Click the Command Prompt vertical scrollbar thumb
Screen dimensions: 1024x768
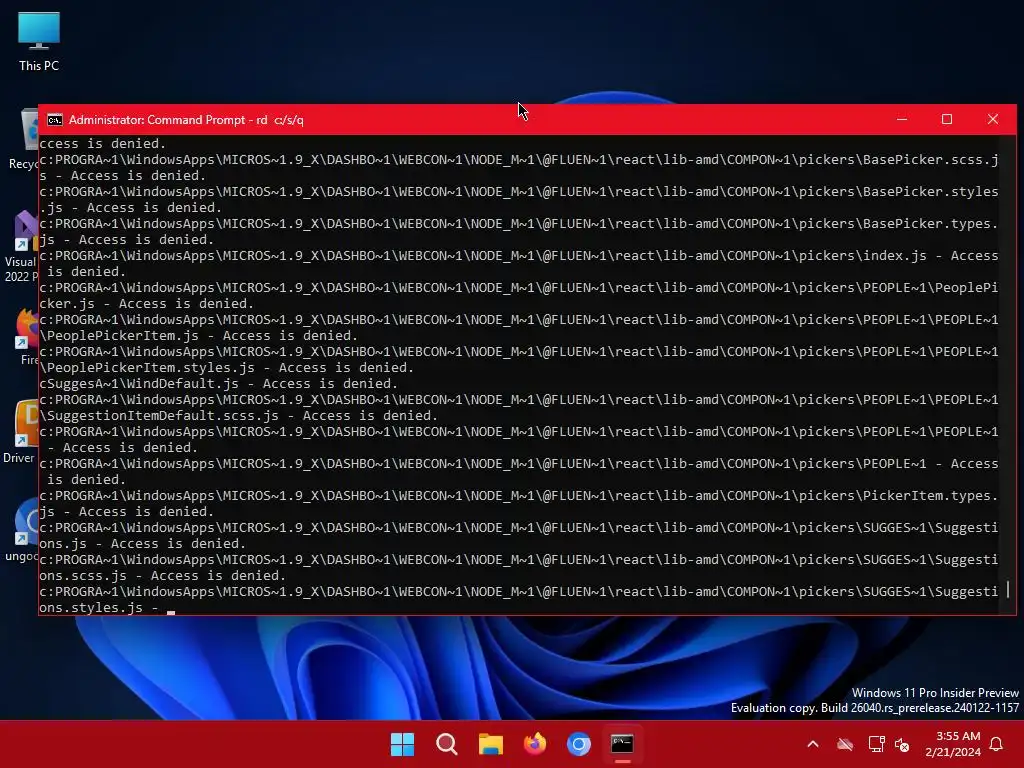1008,589
